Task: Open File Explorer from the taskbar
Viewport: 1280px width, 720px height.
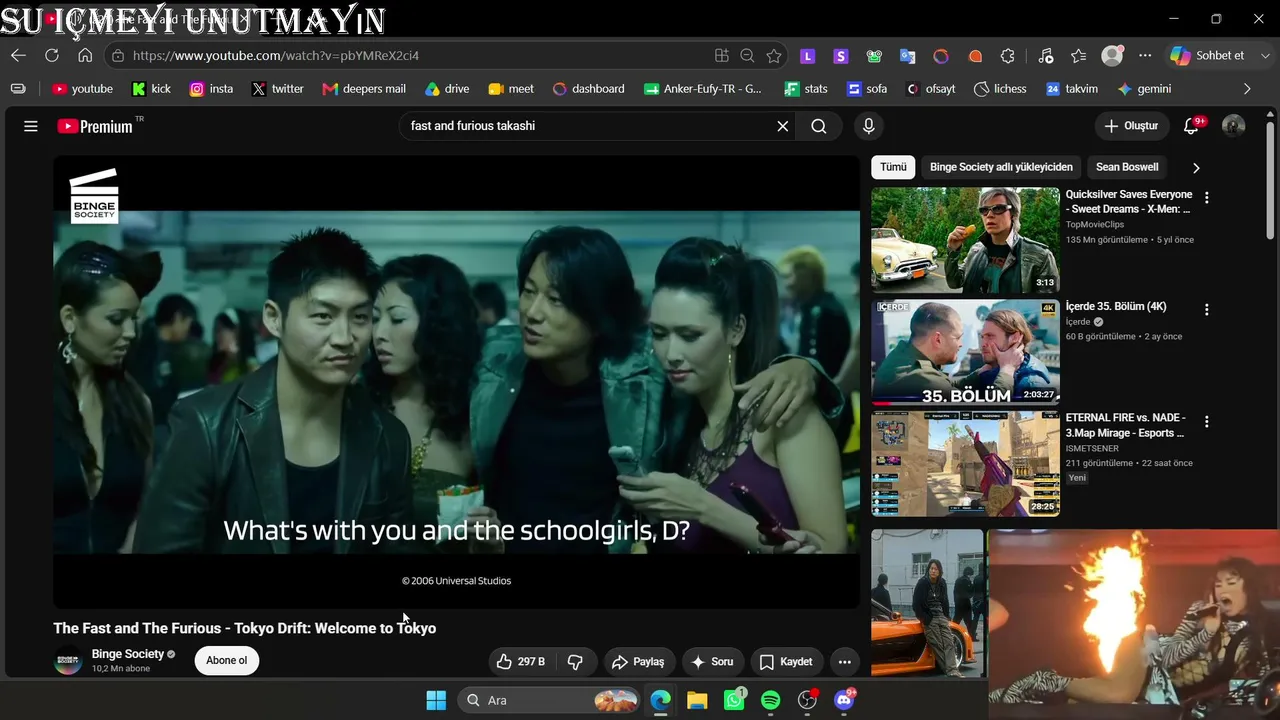Action: [697, 700]
